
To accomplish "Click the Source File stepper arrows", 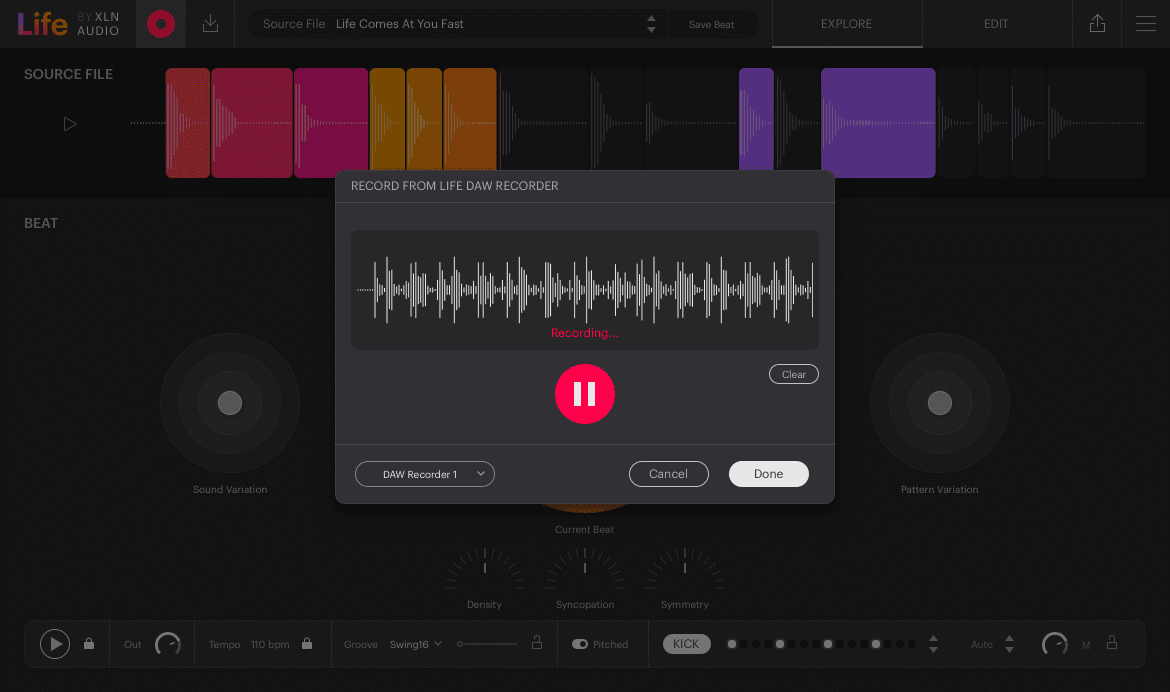I will coord(651,23).
